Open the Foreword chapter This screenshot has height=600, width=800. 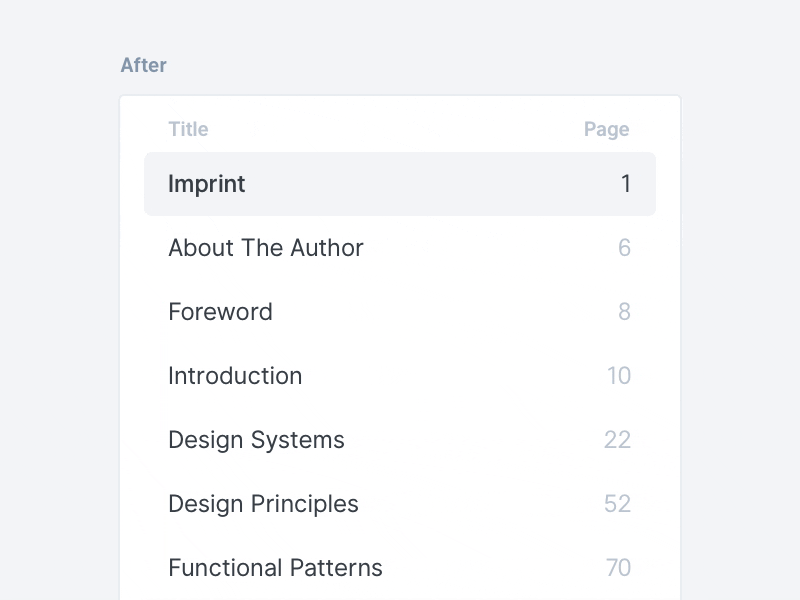coord(220,312)
